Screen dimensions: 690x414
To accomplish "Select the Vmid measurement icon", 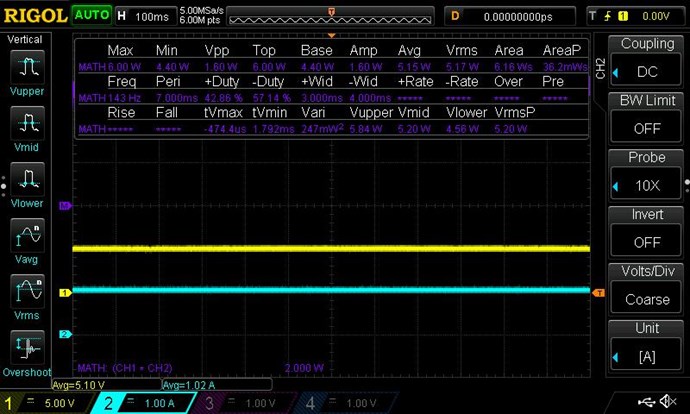I will [x=27, y=123].
